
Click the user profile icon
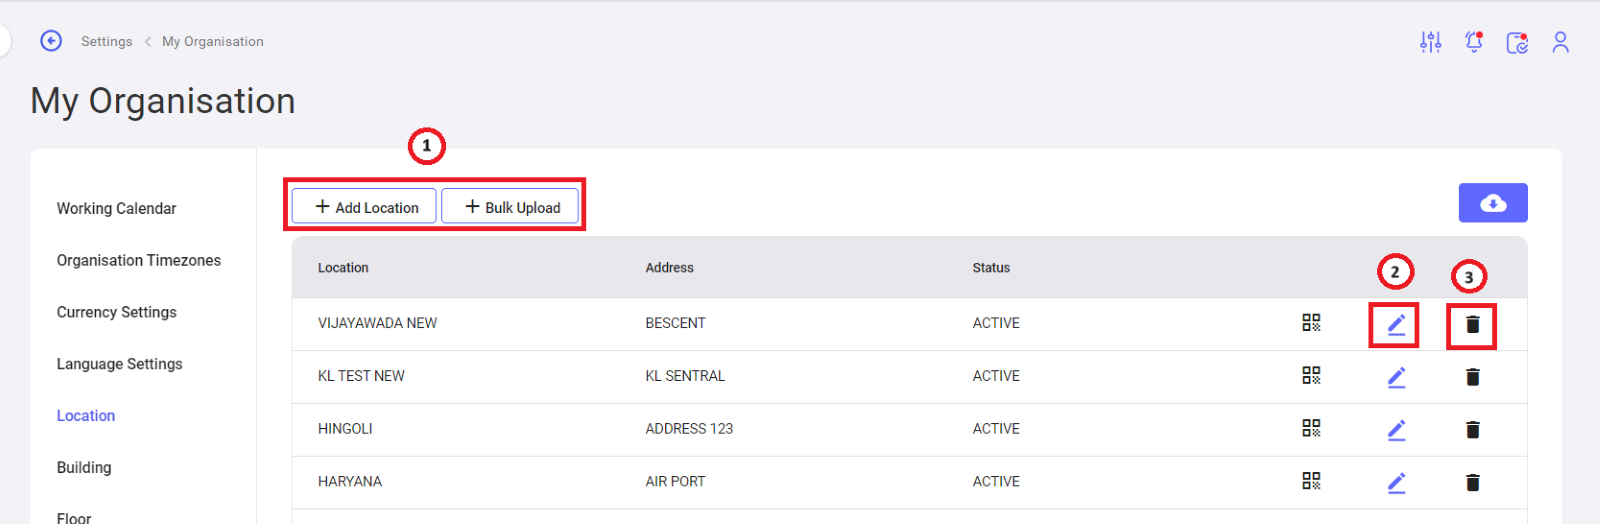pos(1560,42)
